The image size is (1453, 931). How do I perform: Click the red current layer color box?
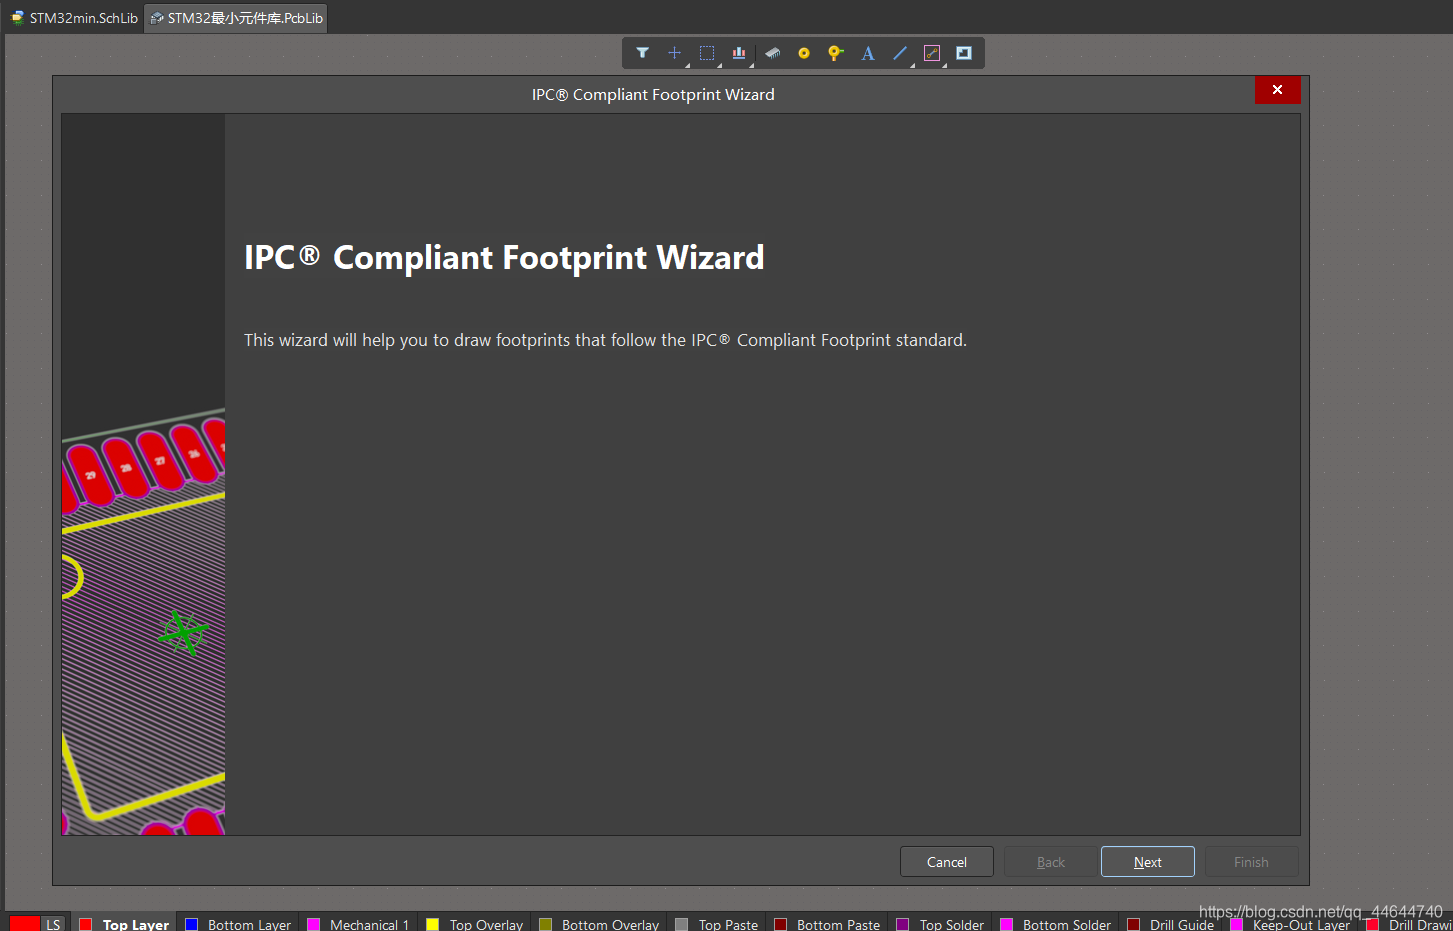[24, 924]
